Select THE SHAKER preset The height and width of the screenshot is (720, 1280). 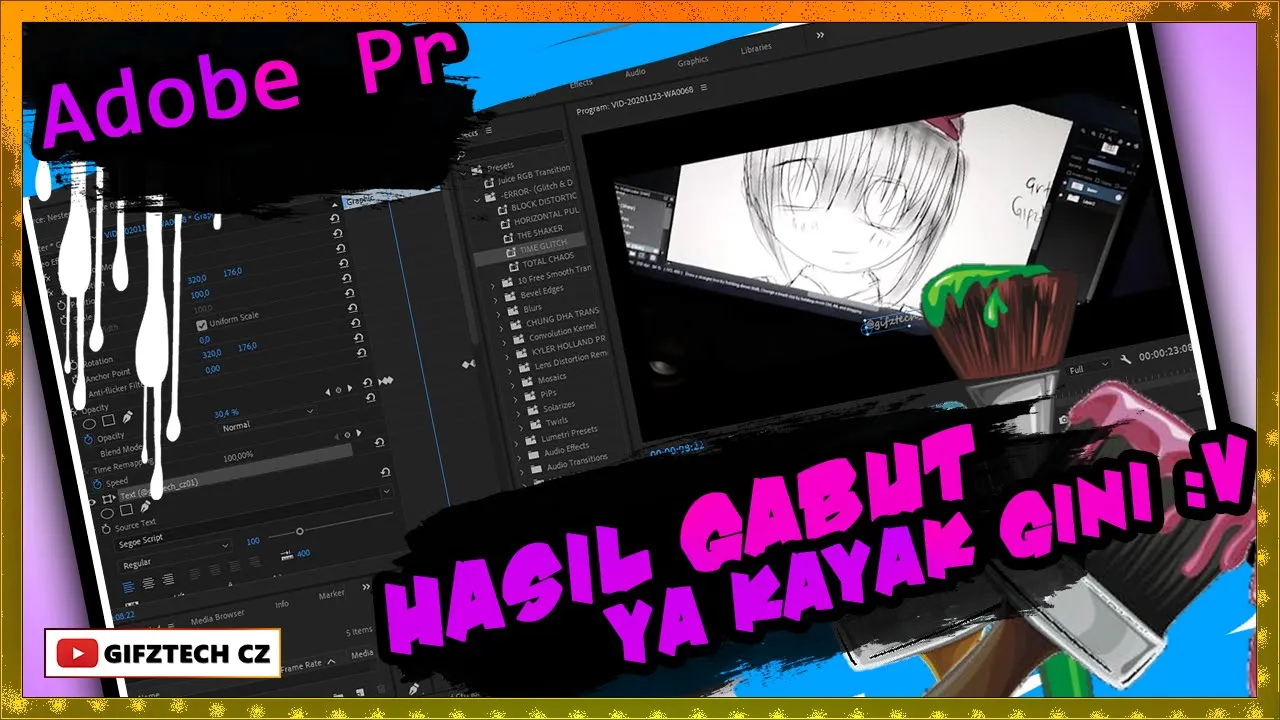coord(540,232)
